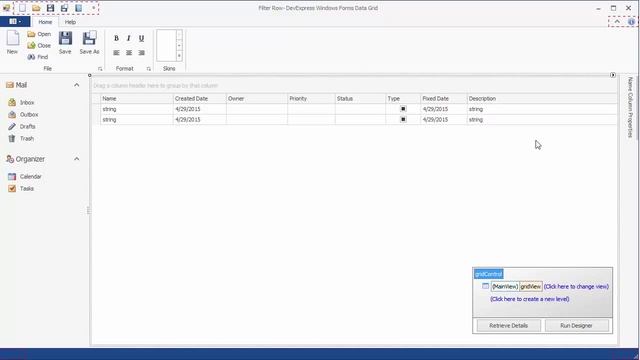Viewport: 640px width, 360px height.
Task: Collapse the Mail navigation group
Action: [x=76, y=85]
